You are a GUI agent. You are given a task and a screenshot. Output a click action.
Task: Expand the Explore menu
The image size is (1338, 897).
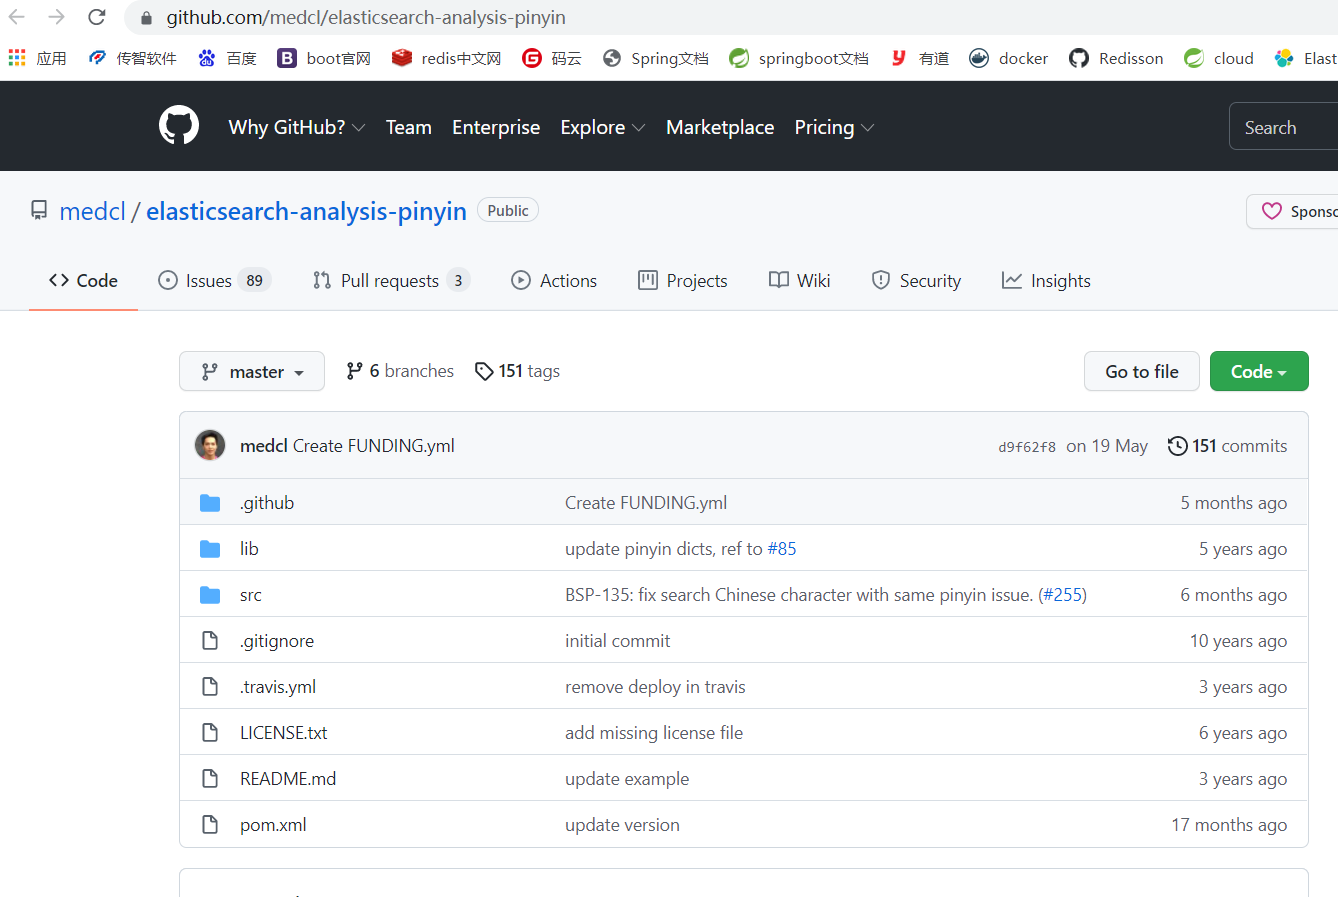603,127
